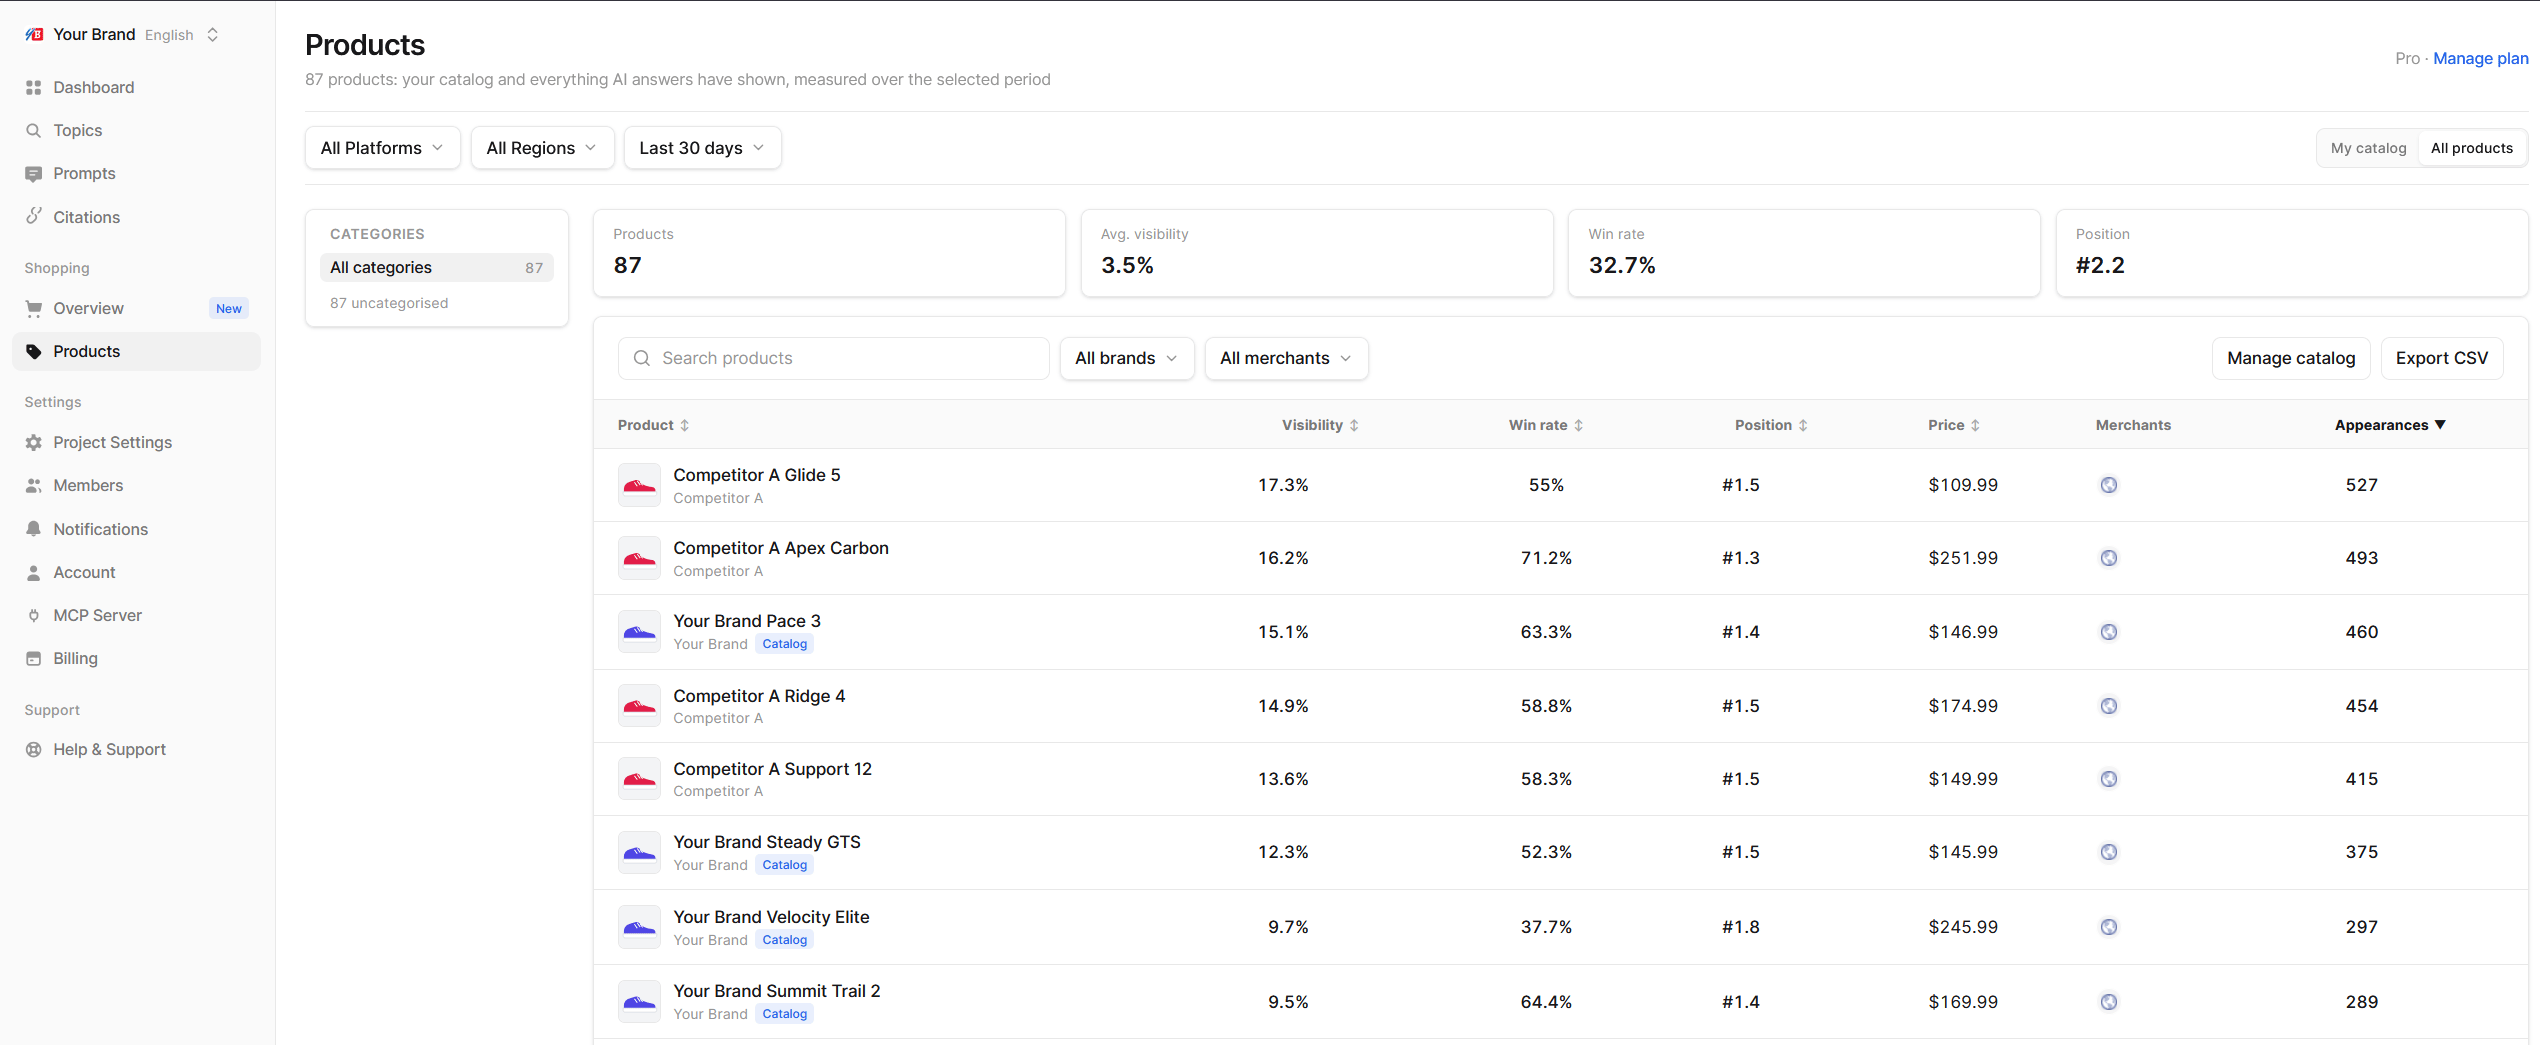Image resolution: width=2540 pixels, height=1045 pixels.
Task: Click the Export CSV button
Action: [x=2441, y=358]
